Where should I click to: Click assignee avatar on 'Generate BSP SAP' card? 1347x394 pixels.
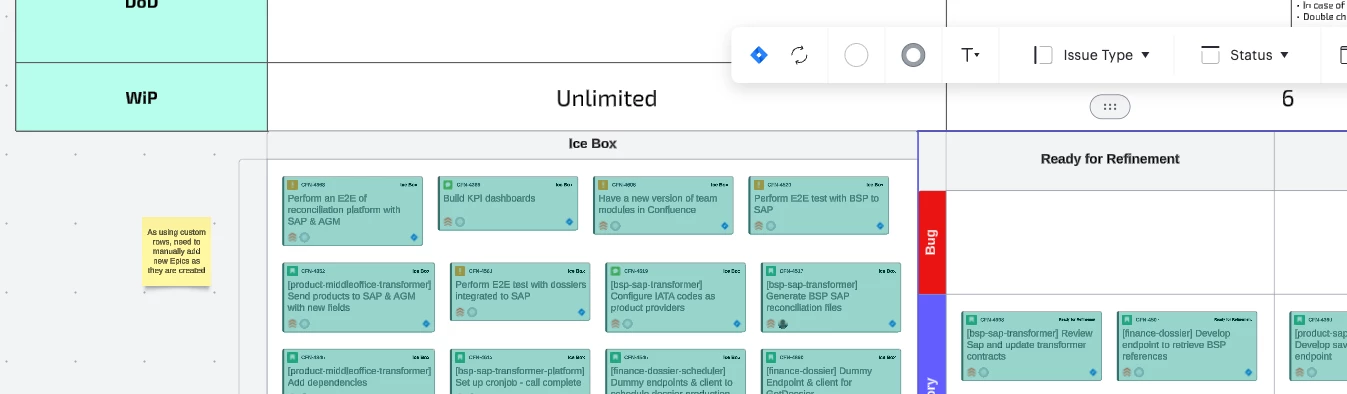(783, 323)
